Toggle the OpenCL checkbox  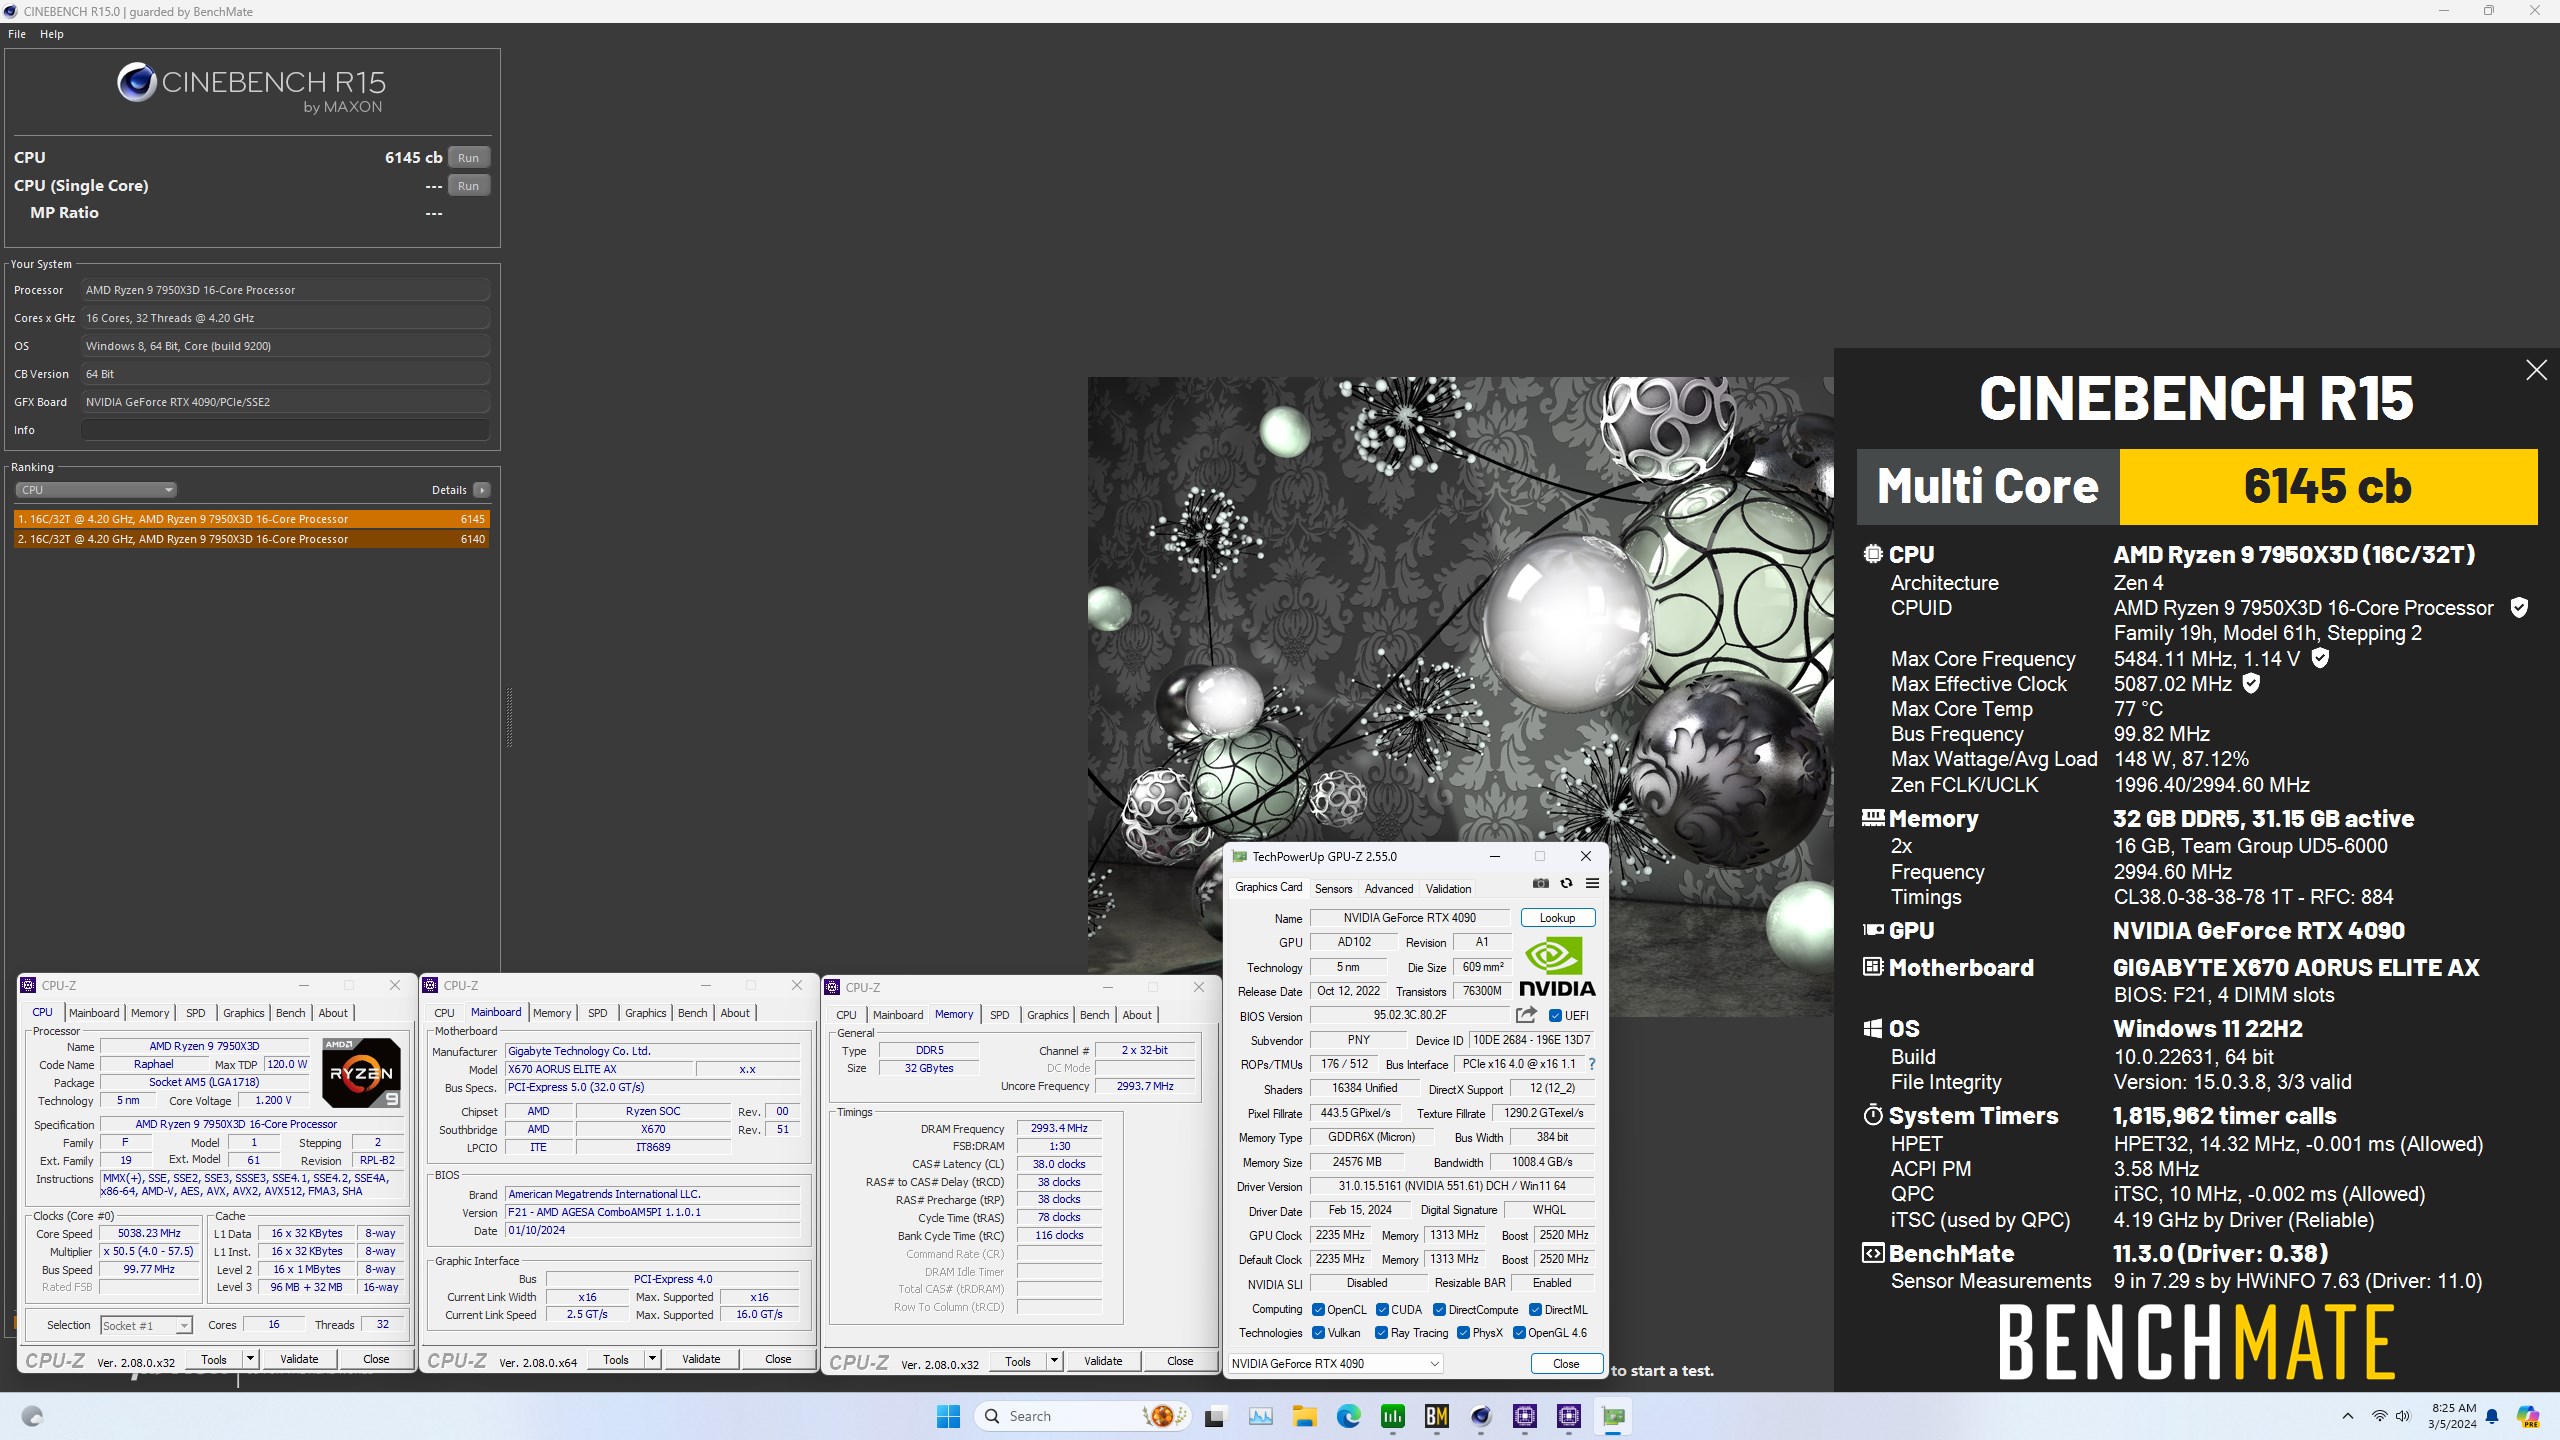pyautogui.click(x=1318, y=1309)
